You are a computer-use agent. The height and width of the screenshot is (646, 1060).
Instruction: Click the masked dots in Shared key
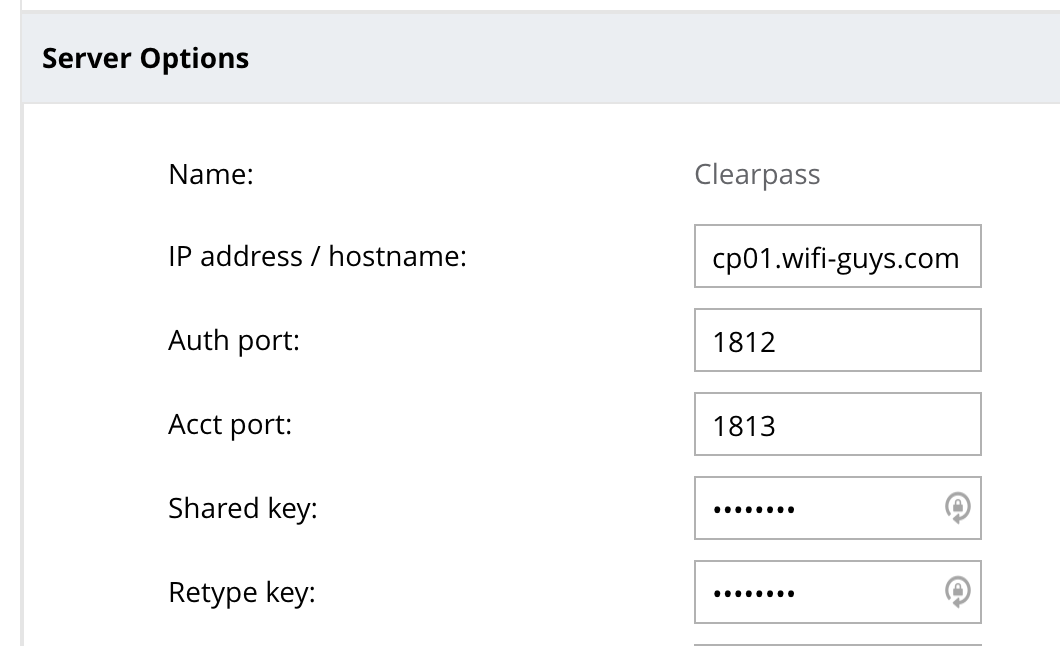(754, 510)
